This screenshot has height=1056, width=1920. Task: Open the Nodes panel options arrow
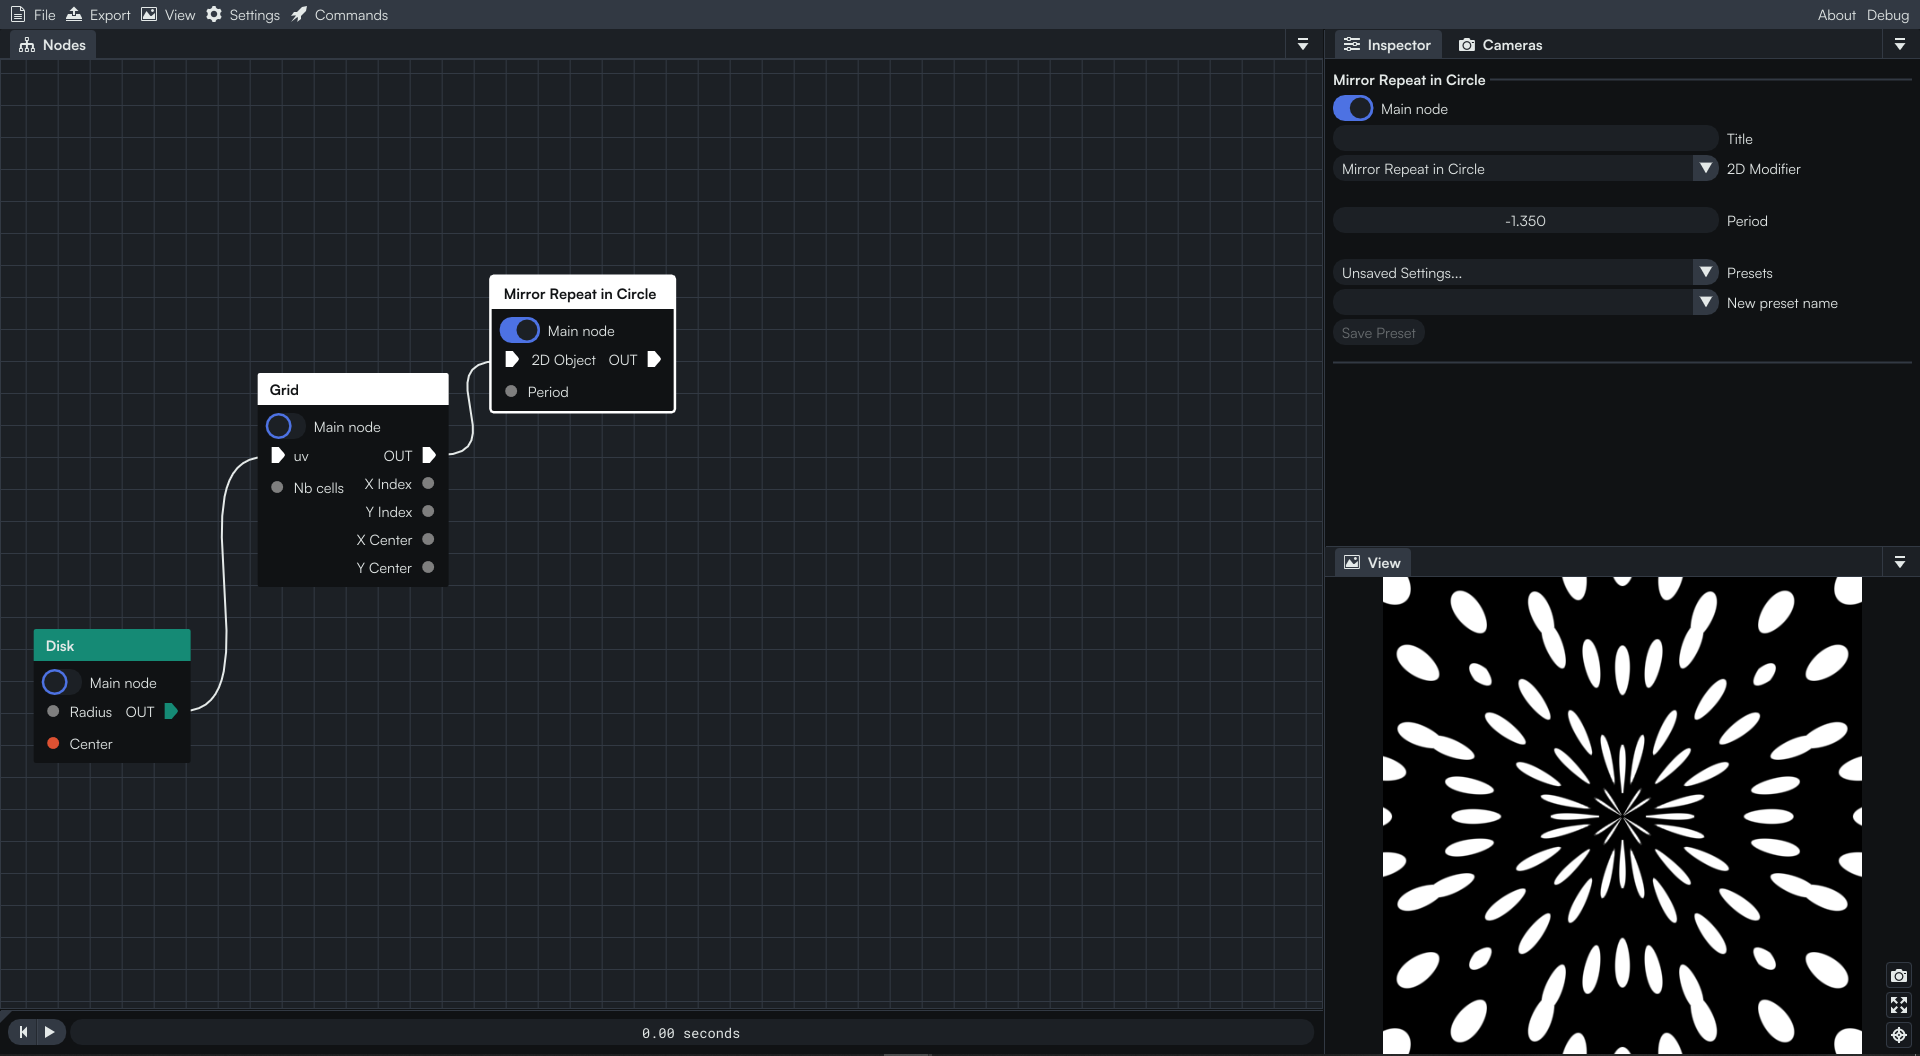click(1303, 45)
